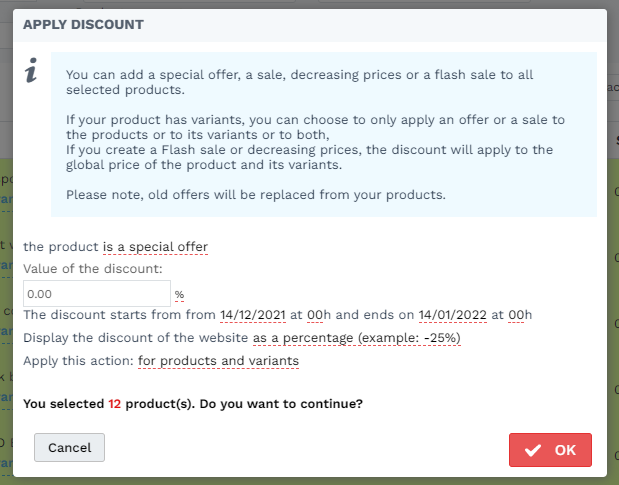
Task: Select the start date 14/12/2021
Action: pyautogui.click(x=253, y=315)
